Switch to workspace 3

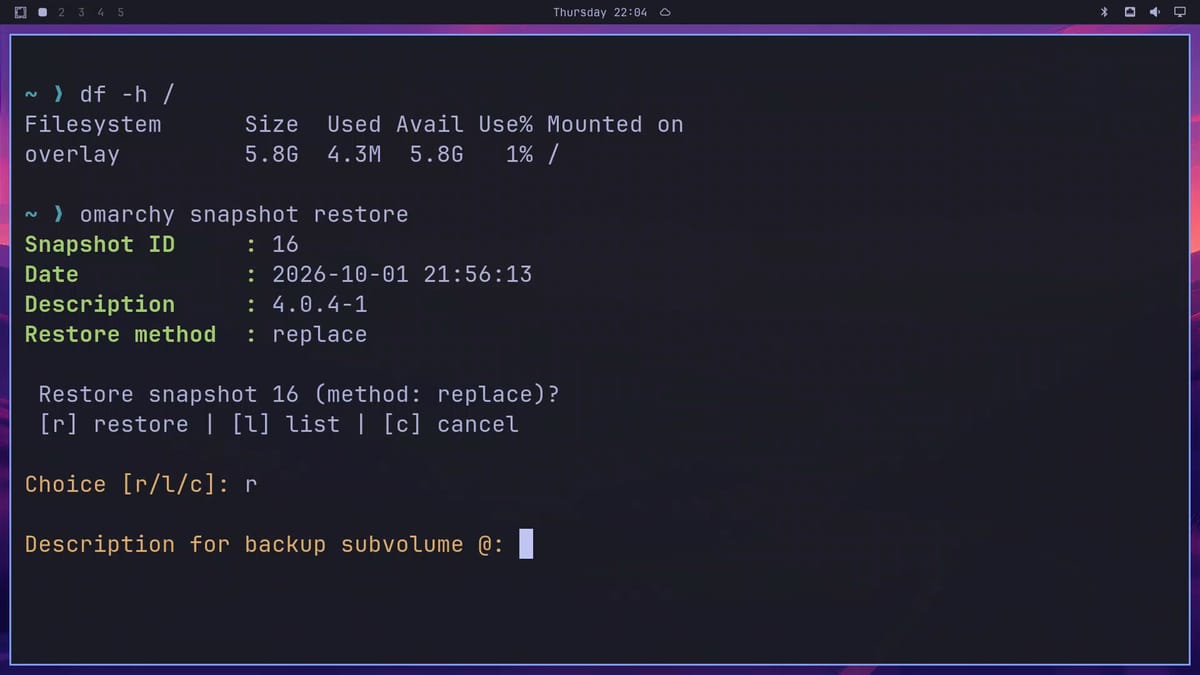[x=81, y=12]
